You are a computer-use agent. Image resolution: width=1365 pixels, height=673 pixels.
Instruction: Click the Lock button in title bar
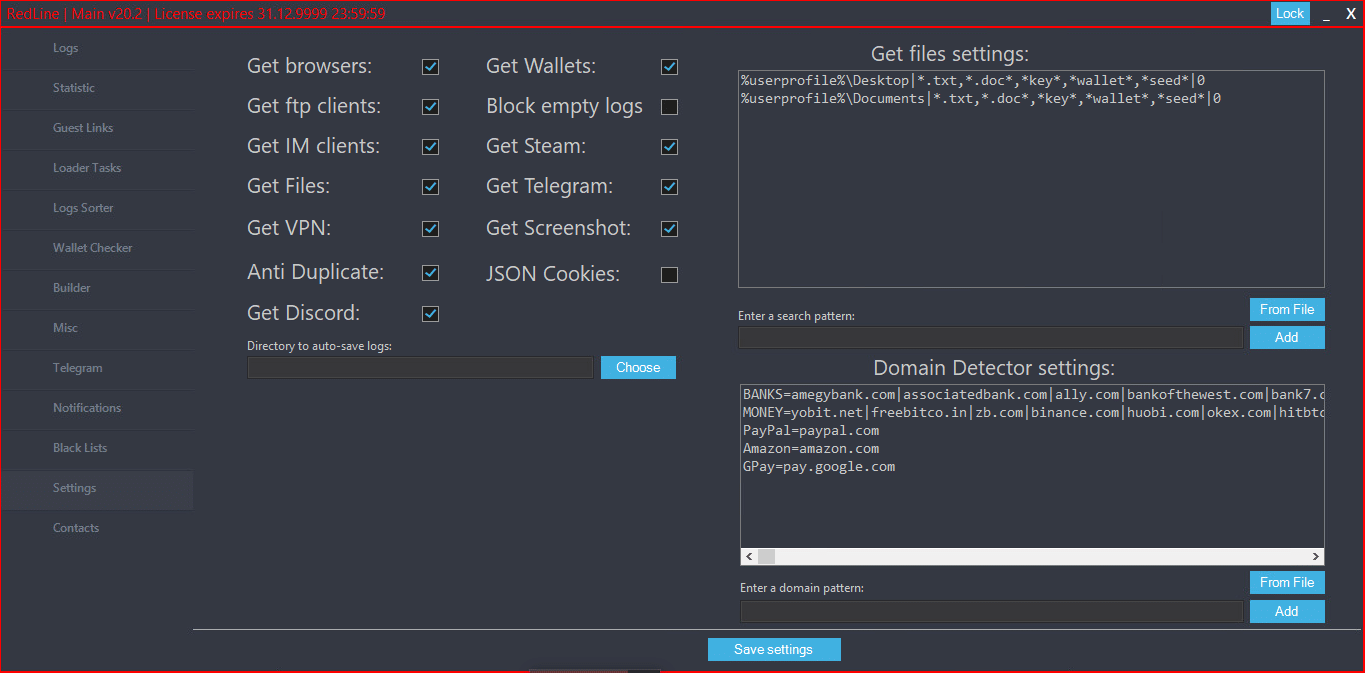pyautogui.click(x=1290, y=14)
